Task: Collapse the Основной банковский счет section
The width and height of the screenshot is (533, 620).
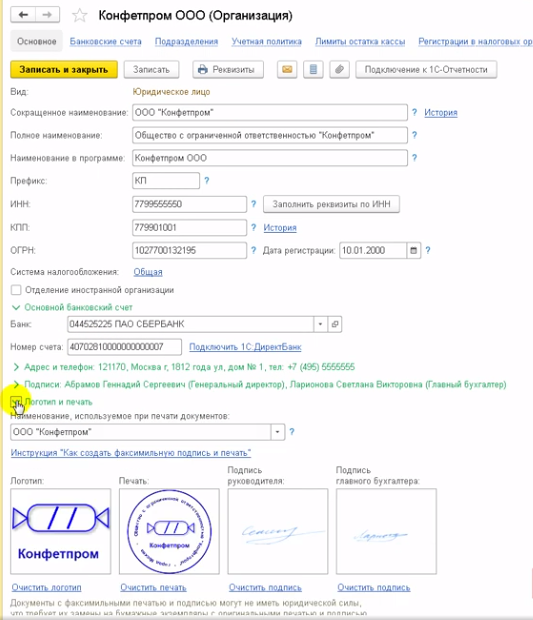Action: (x=16, y=307)
